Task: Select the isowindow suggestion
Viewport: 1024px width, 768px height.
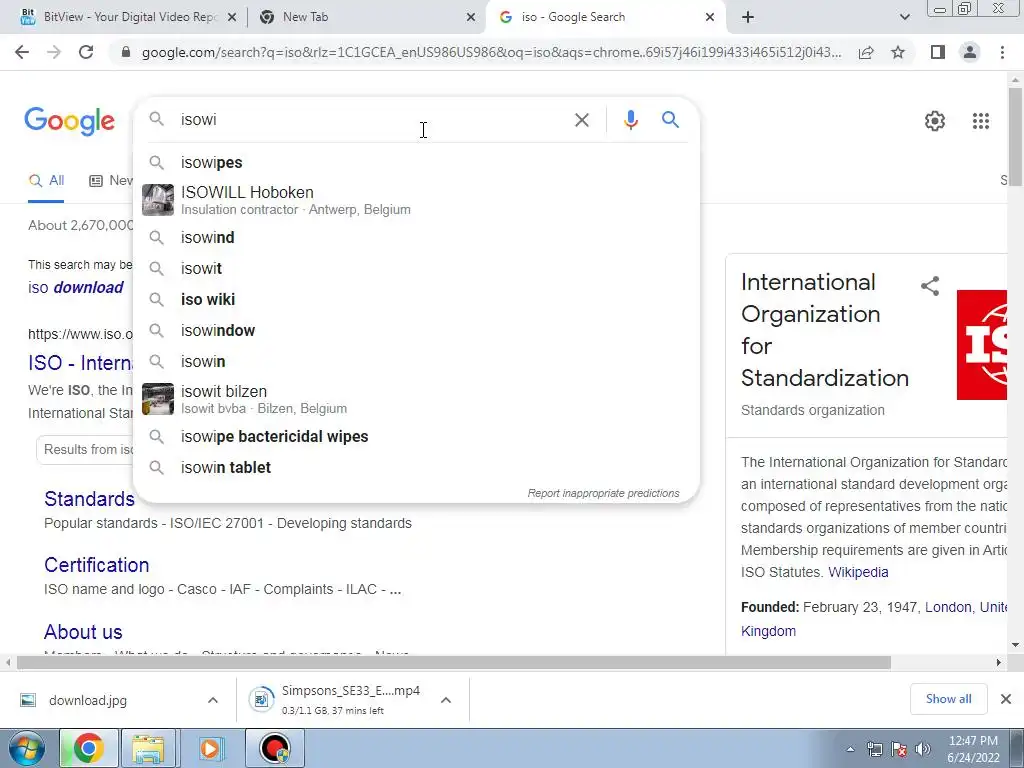Action: tap(416, 330)
